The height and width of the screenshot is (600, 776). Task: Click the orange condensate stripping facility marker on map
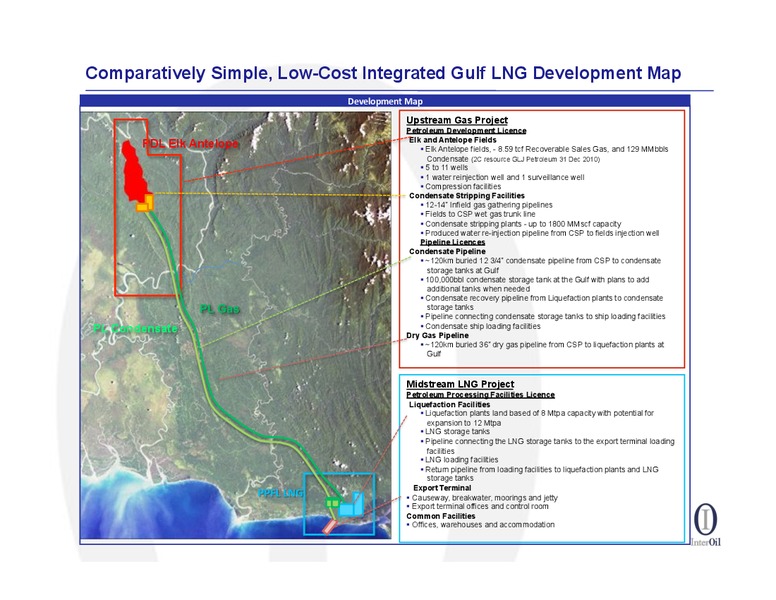pos(146,203)
